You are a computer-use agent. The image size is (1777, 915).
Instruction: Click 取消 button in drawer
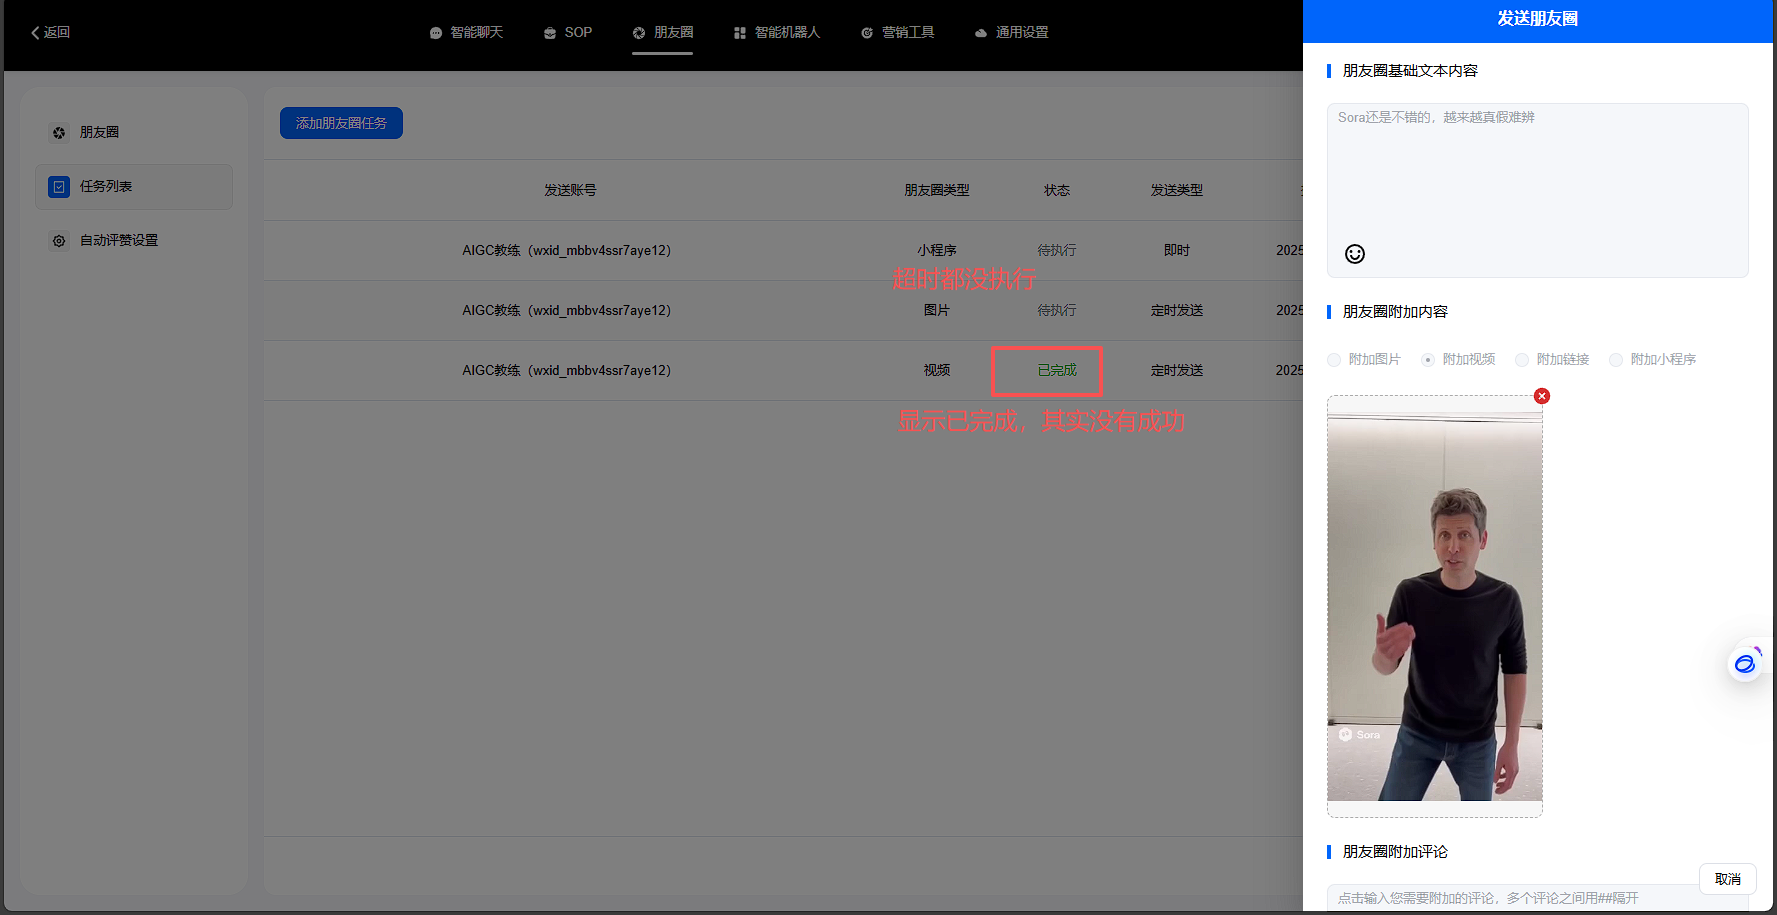point(1727,879)
